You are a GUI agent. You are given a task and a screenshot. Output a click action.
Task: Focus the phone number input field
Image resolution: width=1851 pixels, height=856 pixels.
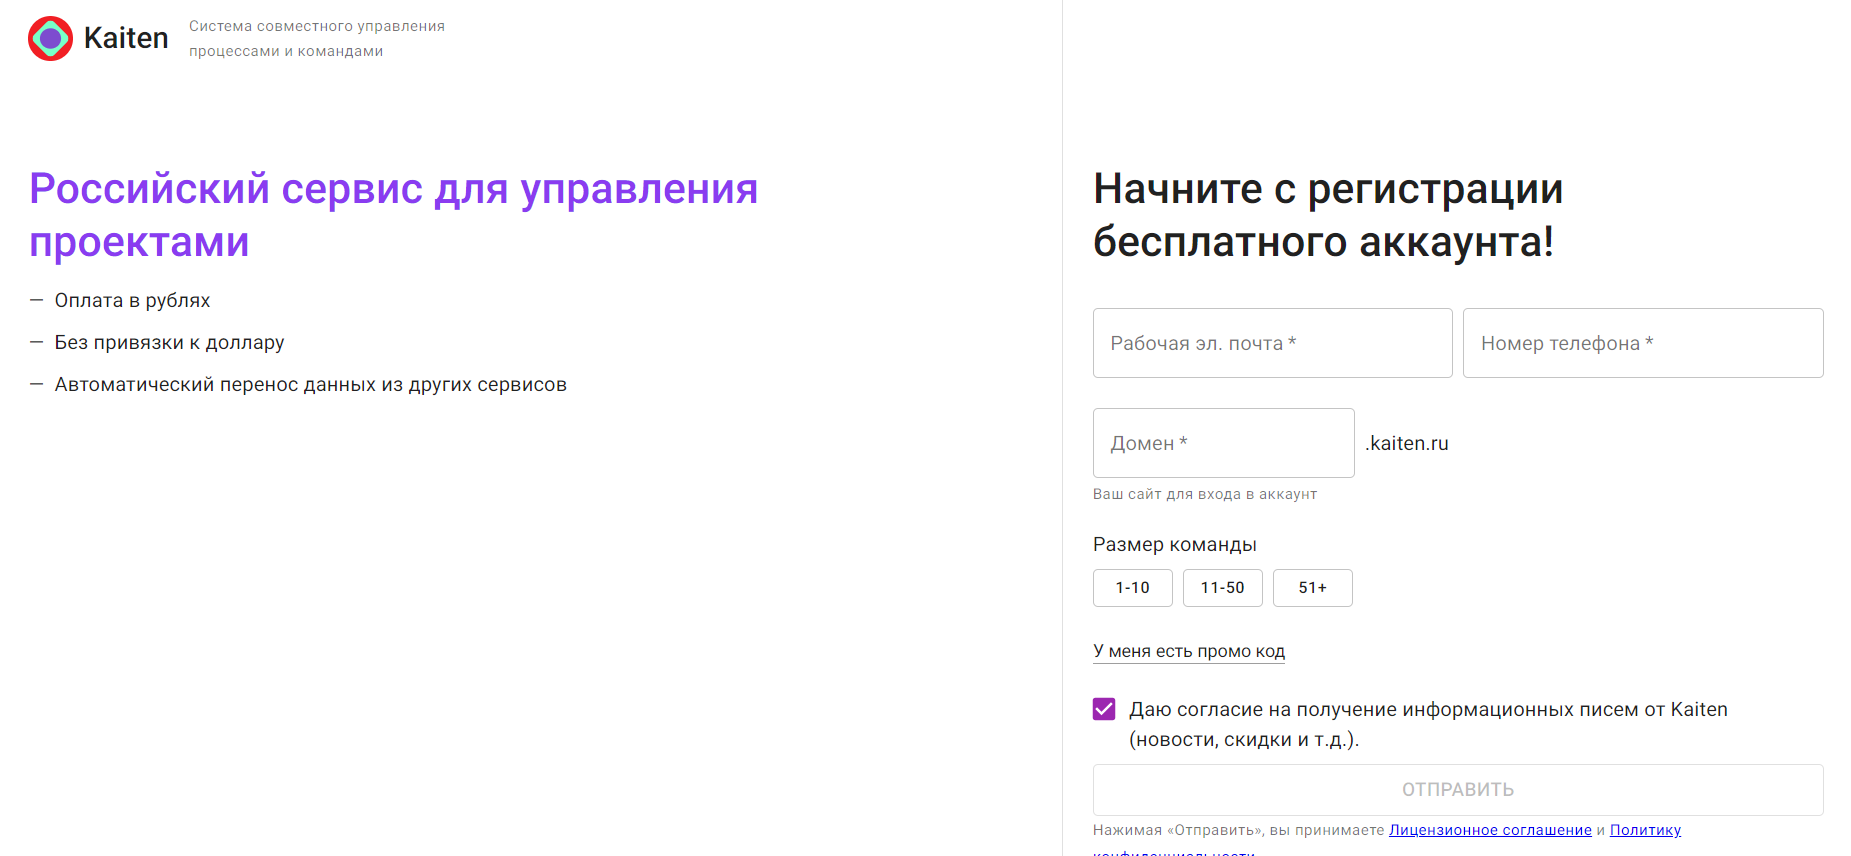[1643, 343]
